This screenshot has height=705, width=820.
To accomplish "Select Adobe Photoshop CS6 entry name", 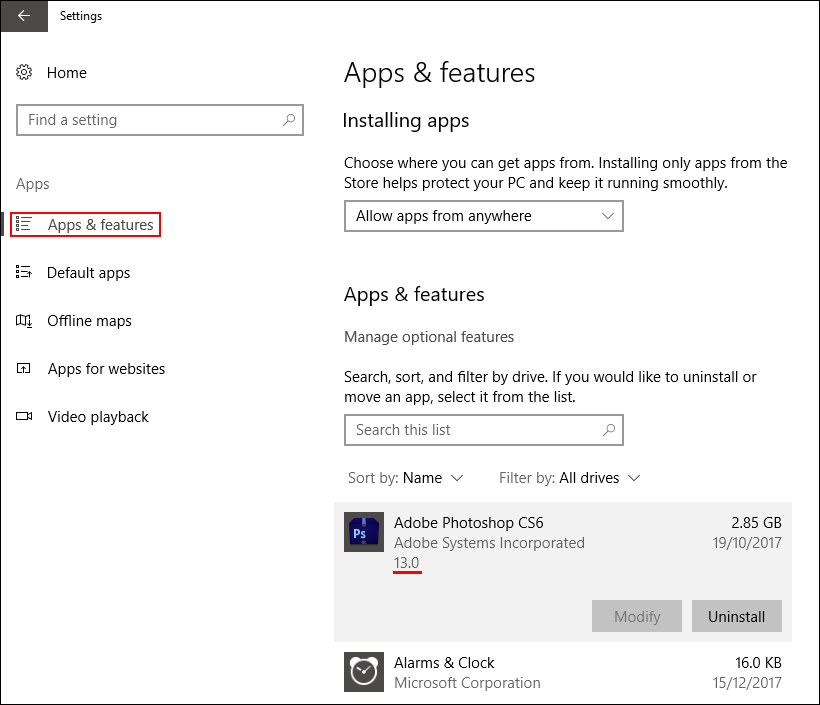I will [x=469, y=522].
